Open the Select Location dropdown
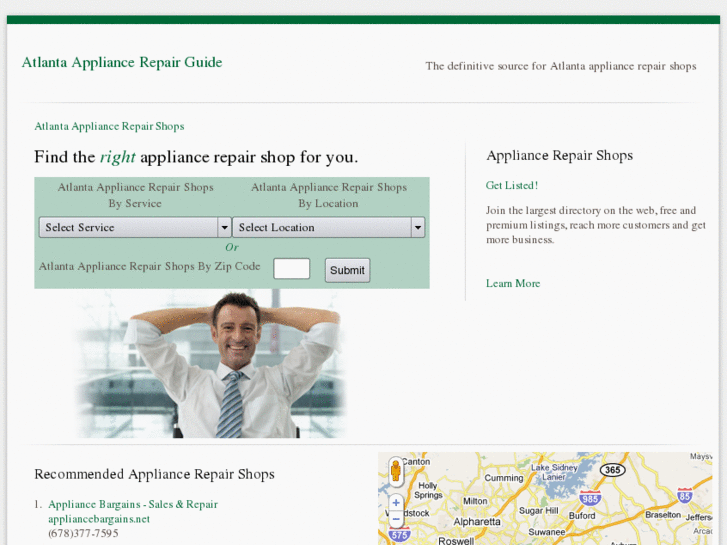 (x=328, y=227)
